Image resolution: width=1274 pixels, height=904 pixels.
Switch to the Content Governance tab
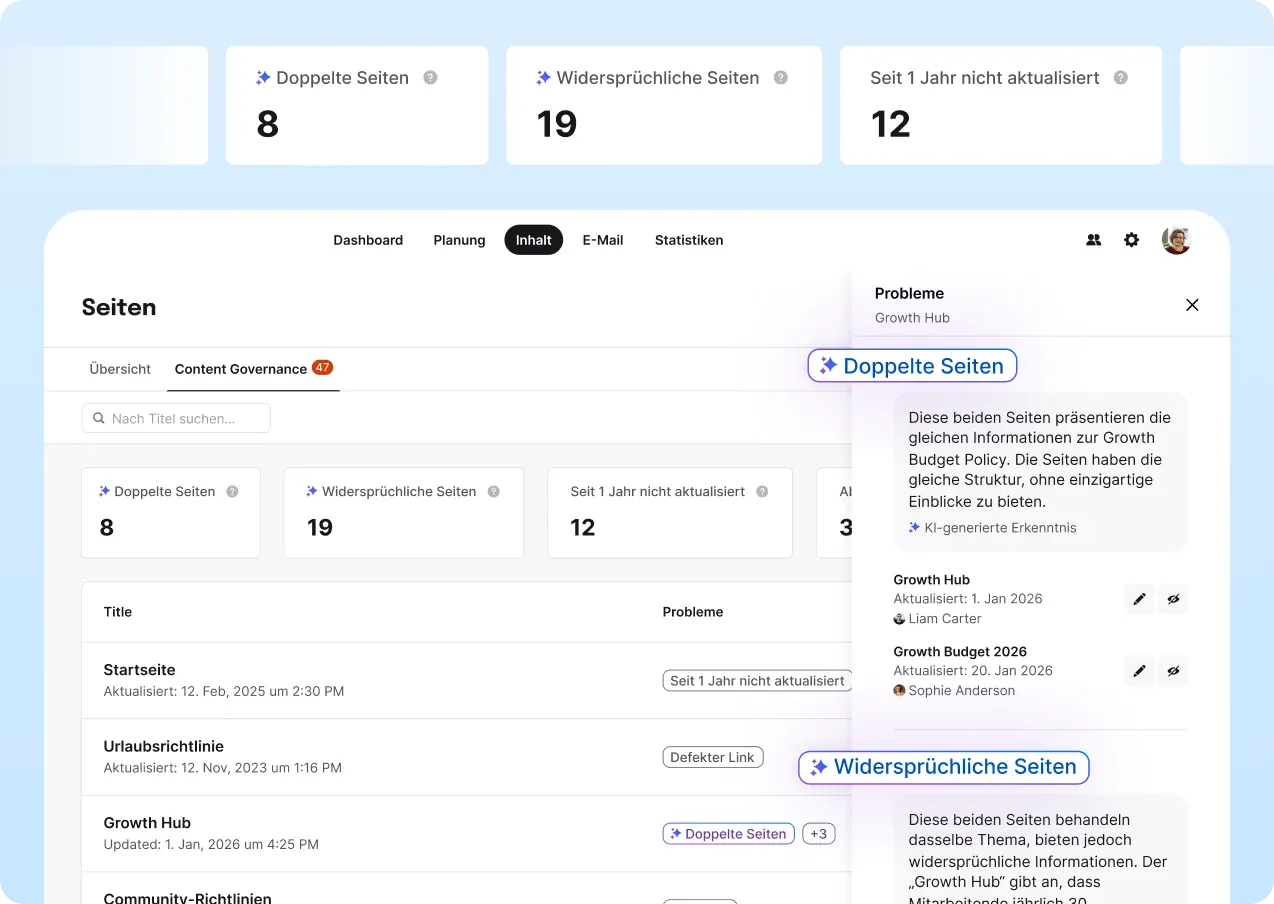(240, 368)
